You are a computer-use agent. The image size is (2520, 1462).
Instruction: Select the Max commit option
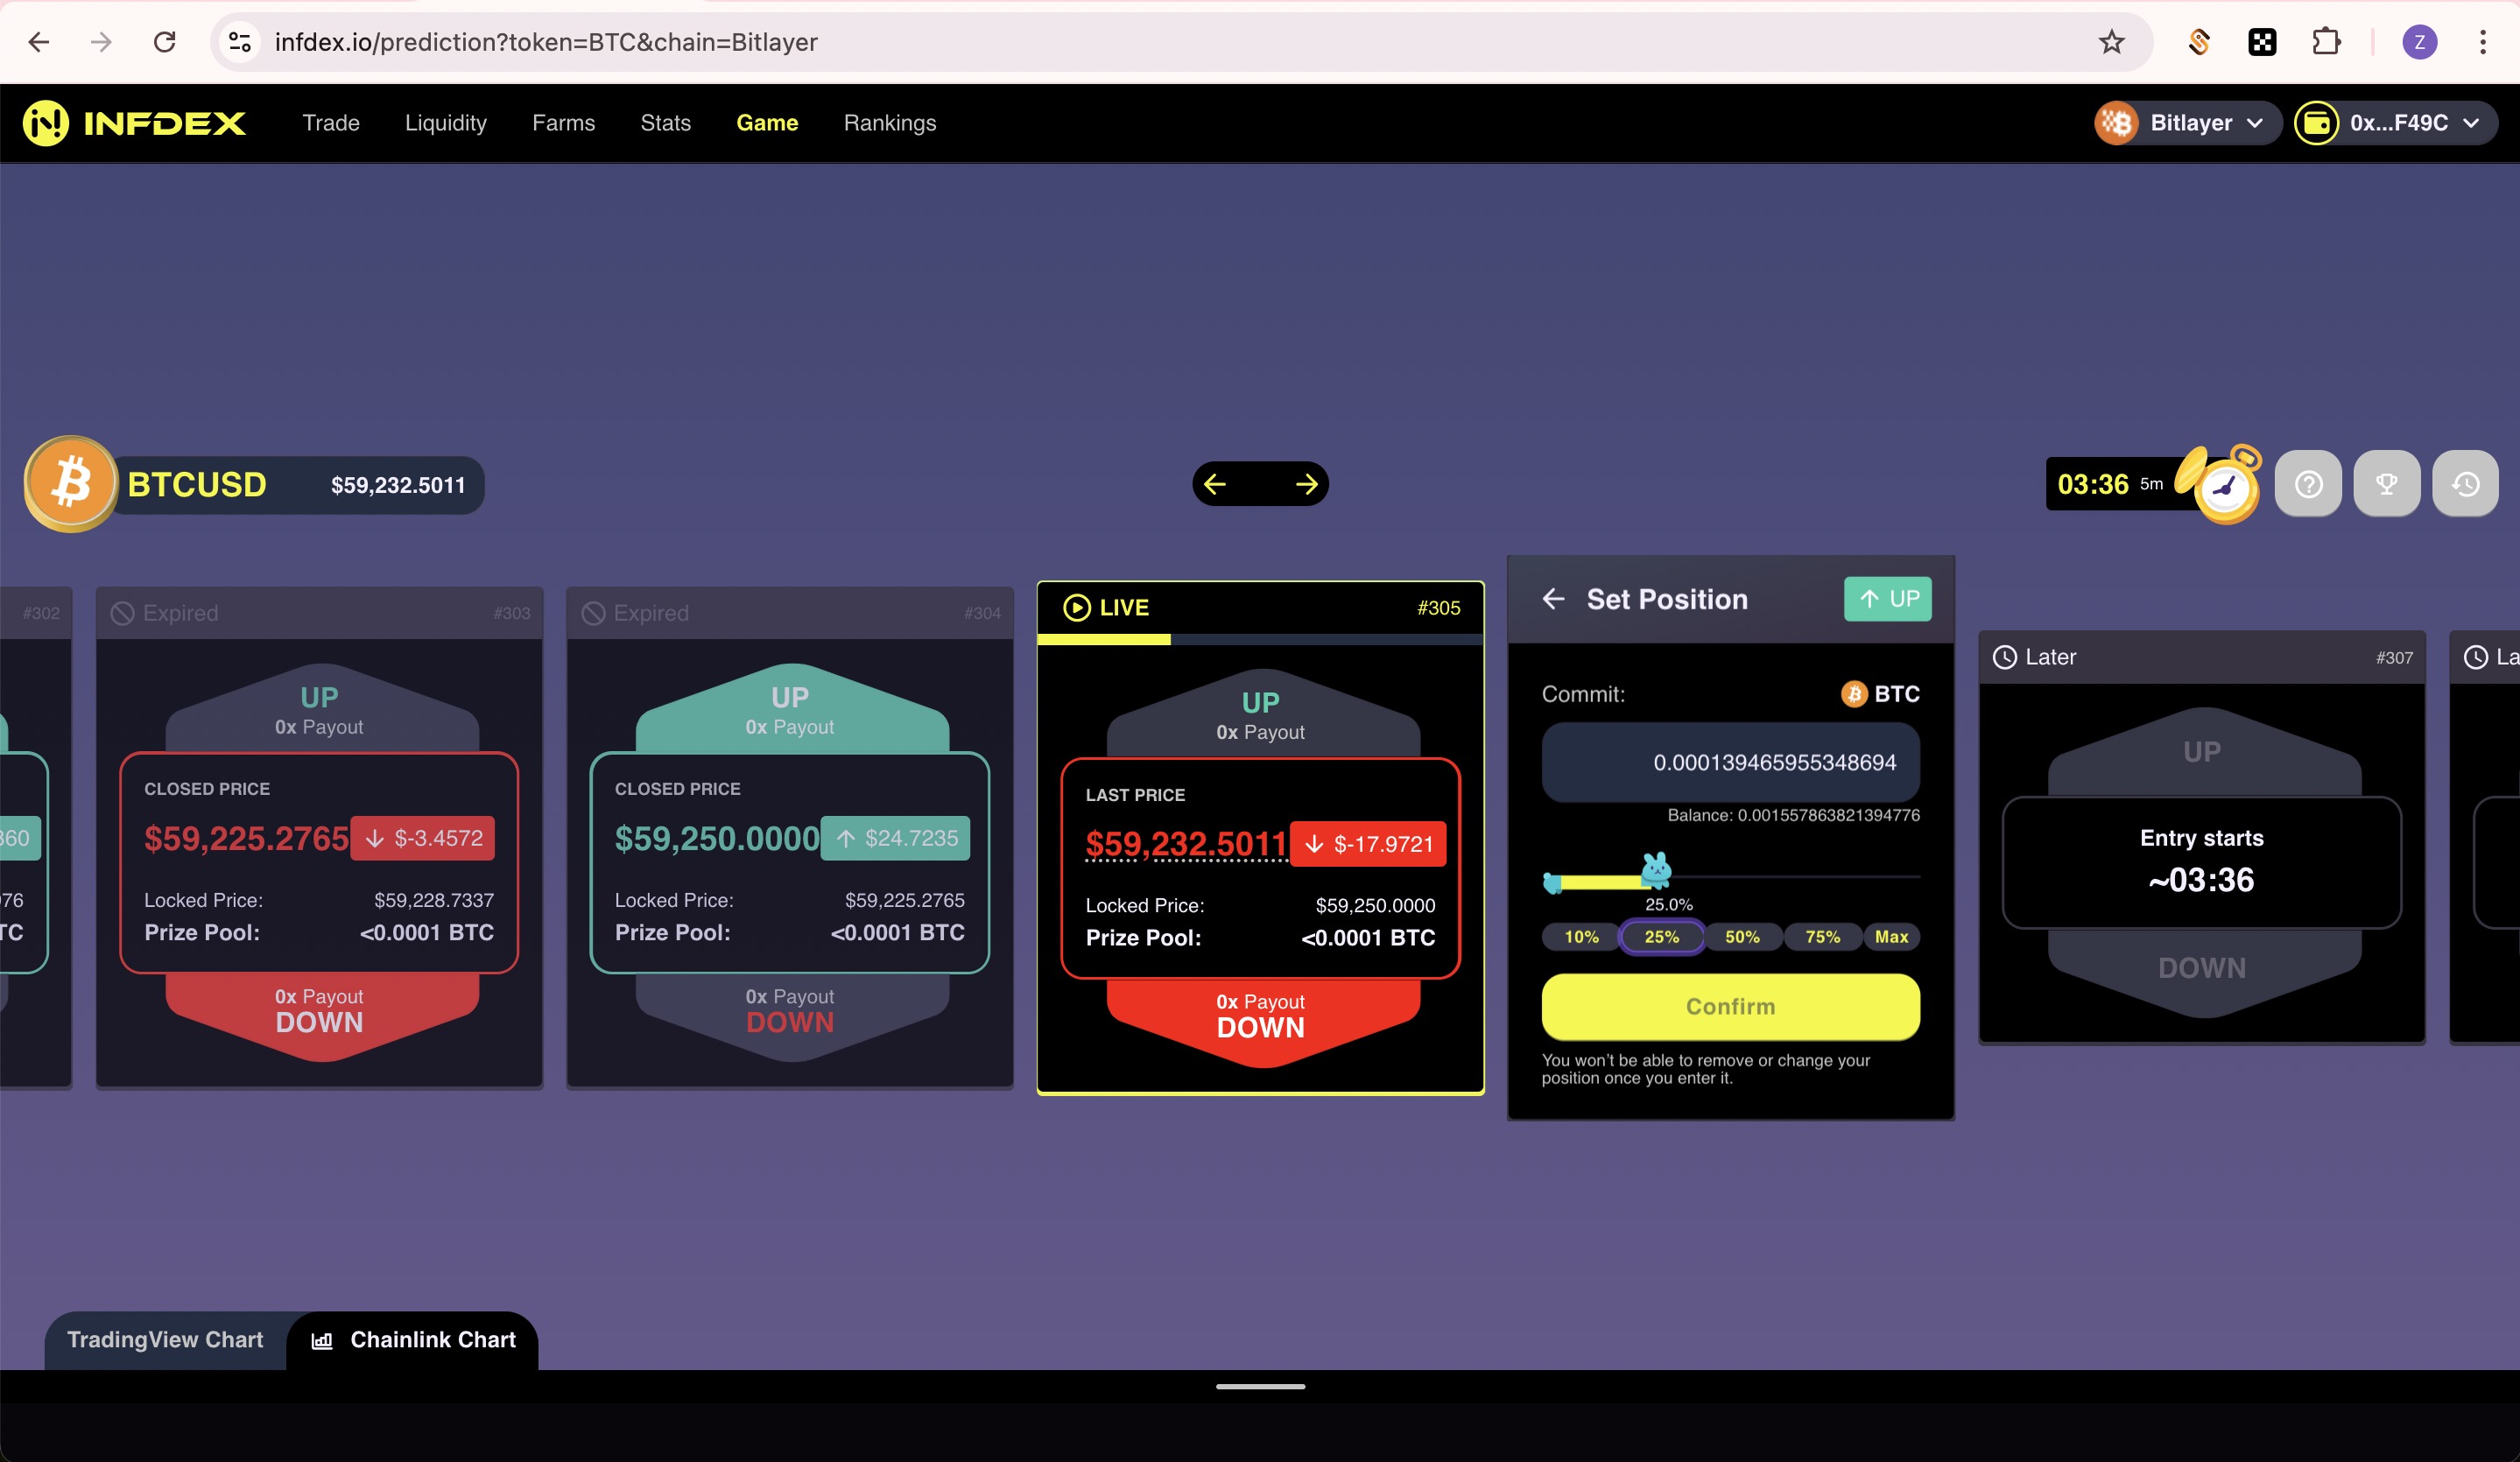coord(1891,937)
